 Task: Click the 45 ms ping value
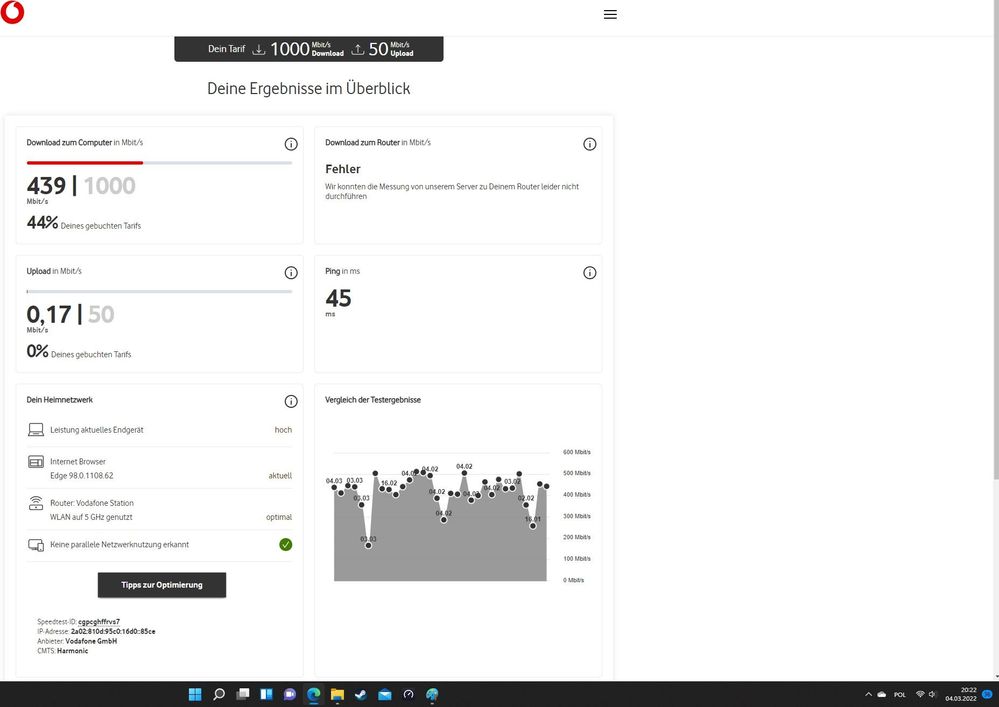click(338, 298)
